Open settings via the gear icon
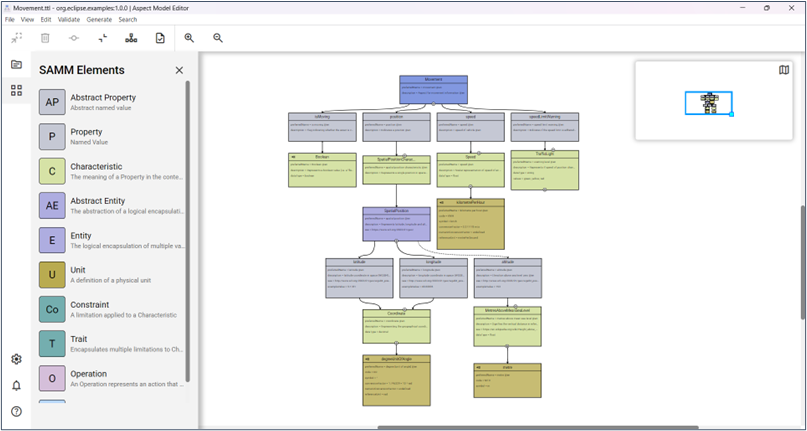Image resolution: width=807 pixels, height=431 pixels. [x=16, y=359]
